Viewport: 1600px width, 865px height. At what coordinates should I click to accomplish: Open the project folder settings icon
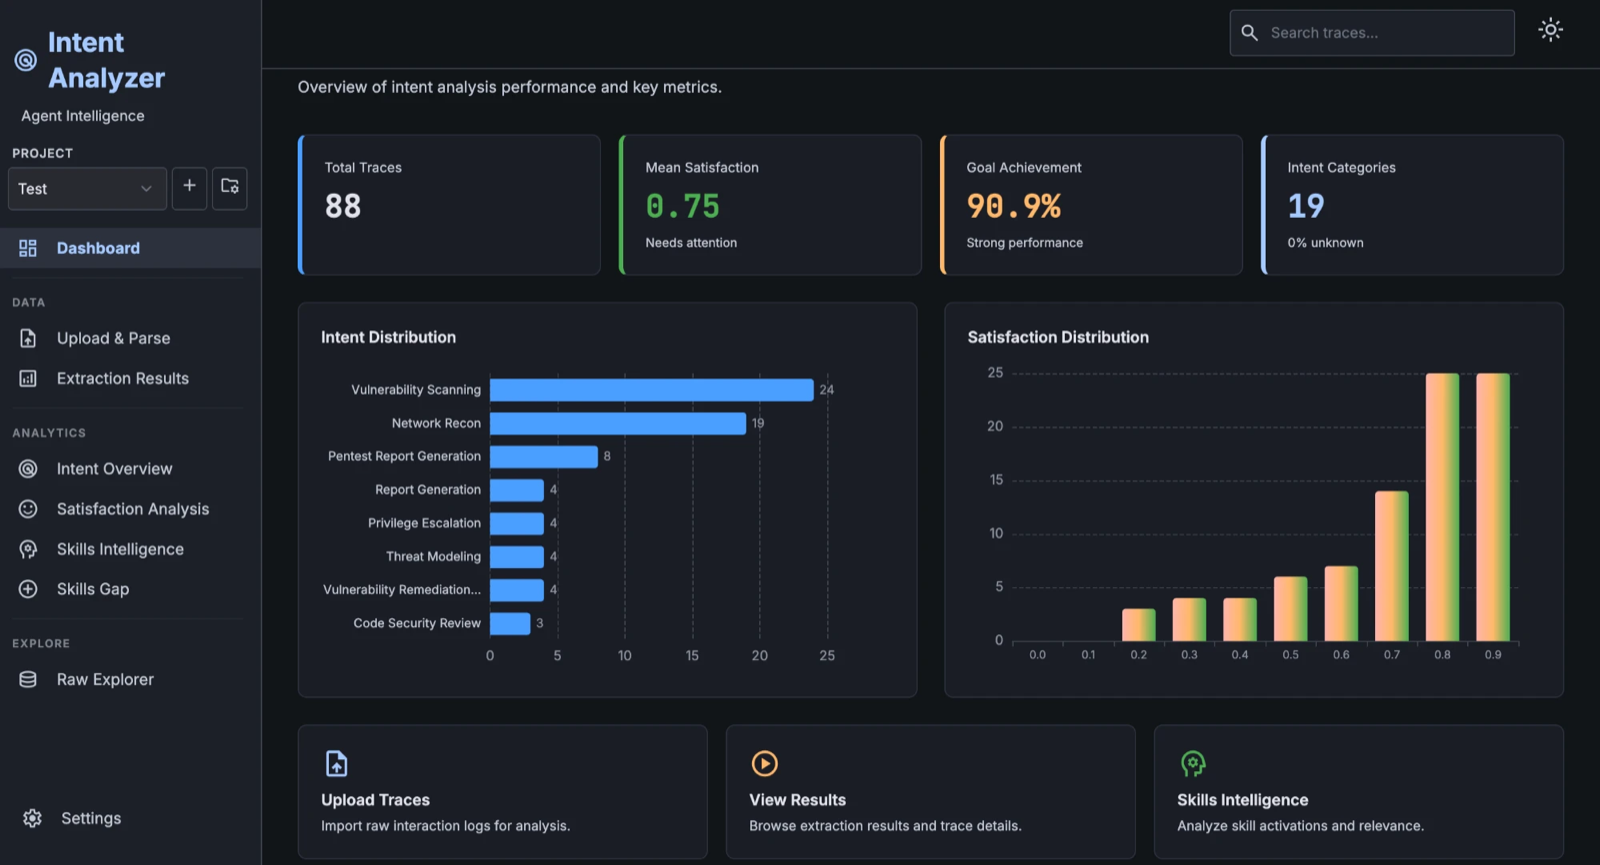click(x=230, y=187)
